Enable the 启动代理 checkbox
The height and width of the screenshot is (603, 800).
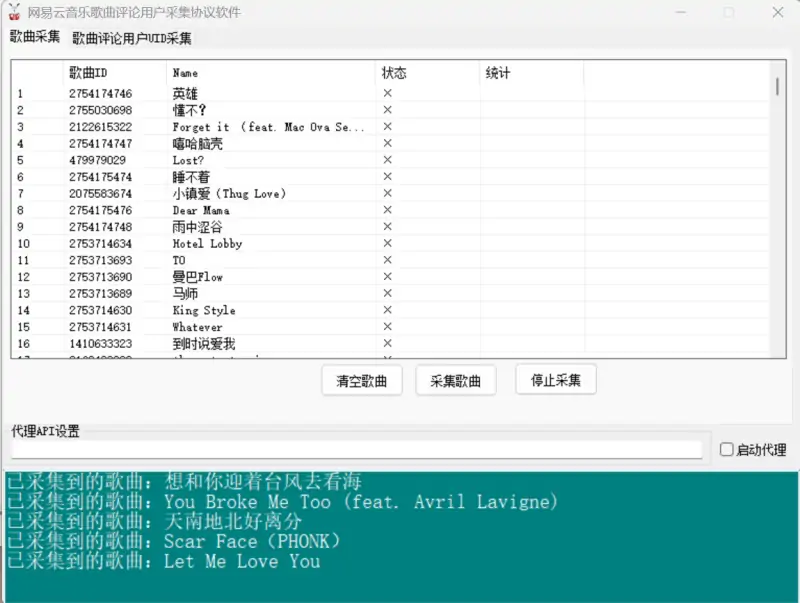tap(727, 450)
